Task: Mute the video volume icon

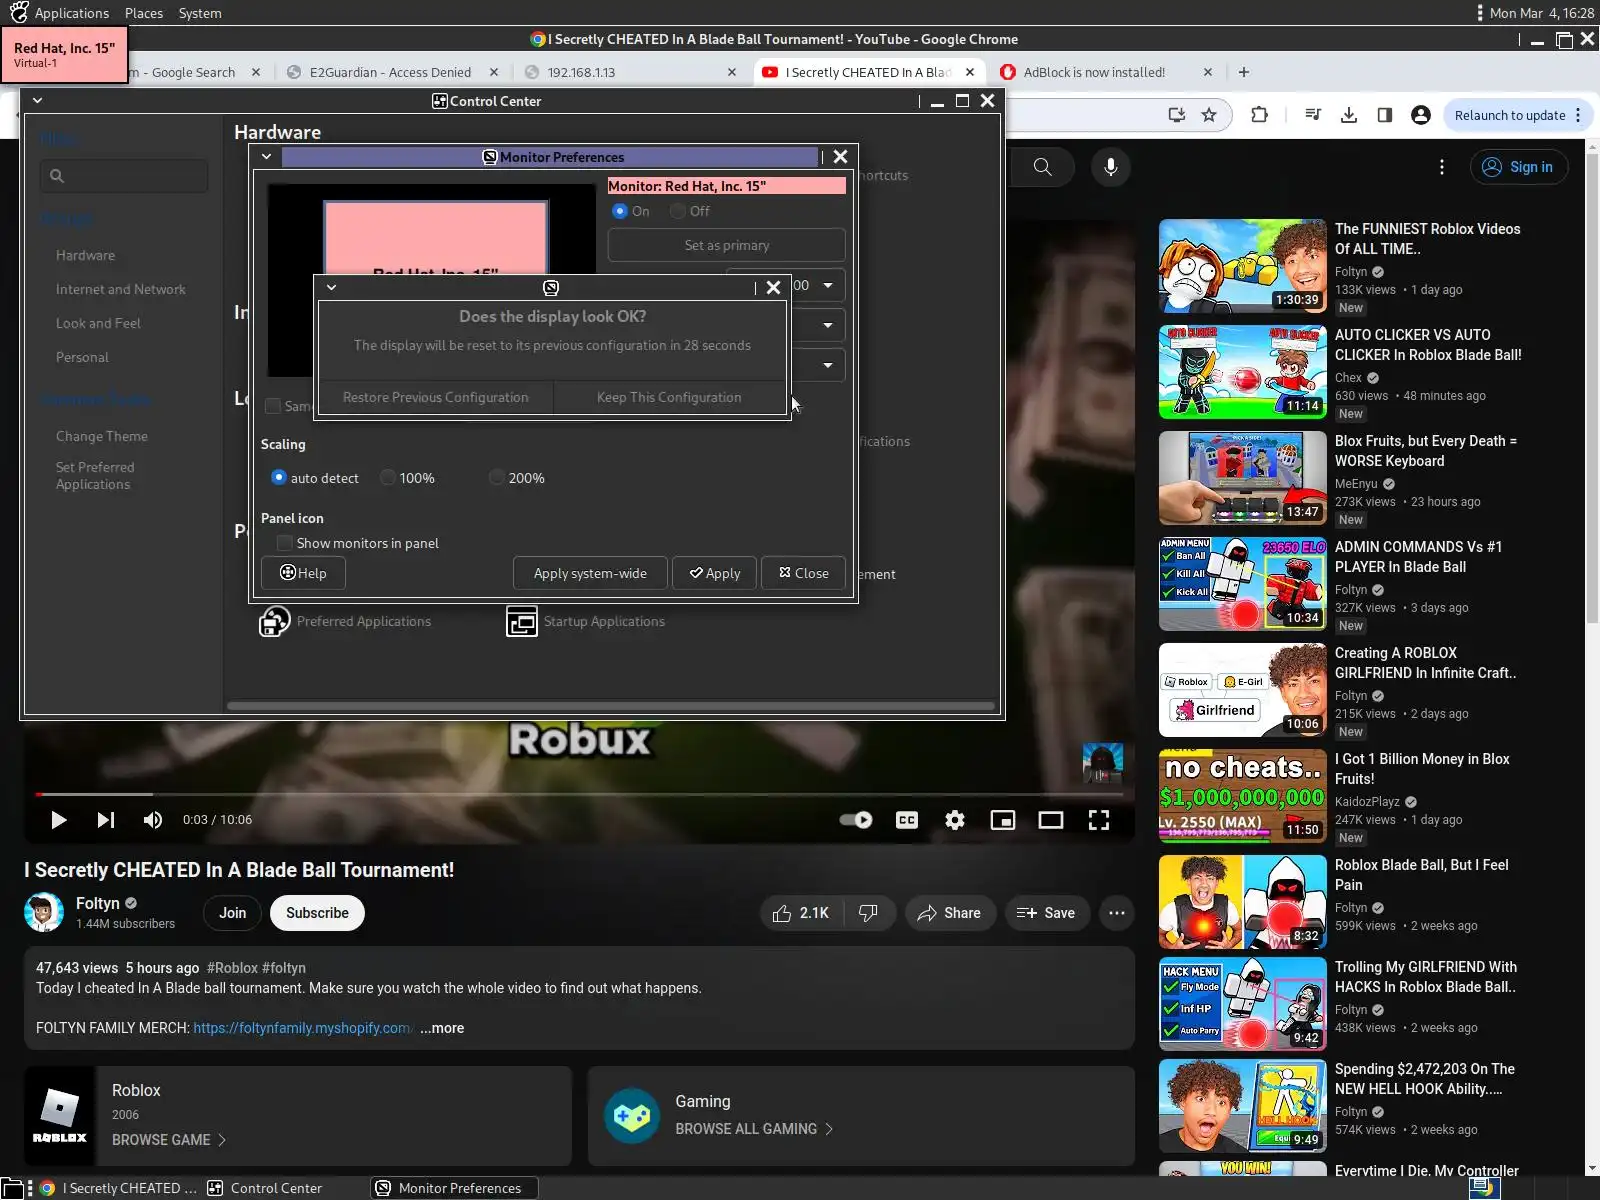Action: [x=152, y=820]
